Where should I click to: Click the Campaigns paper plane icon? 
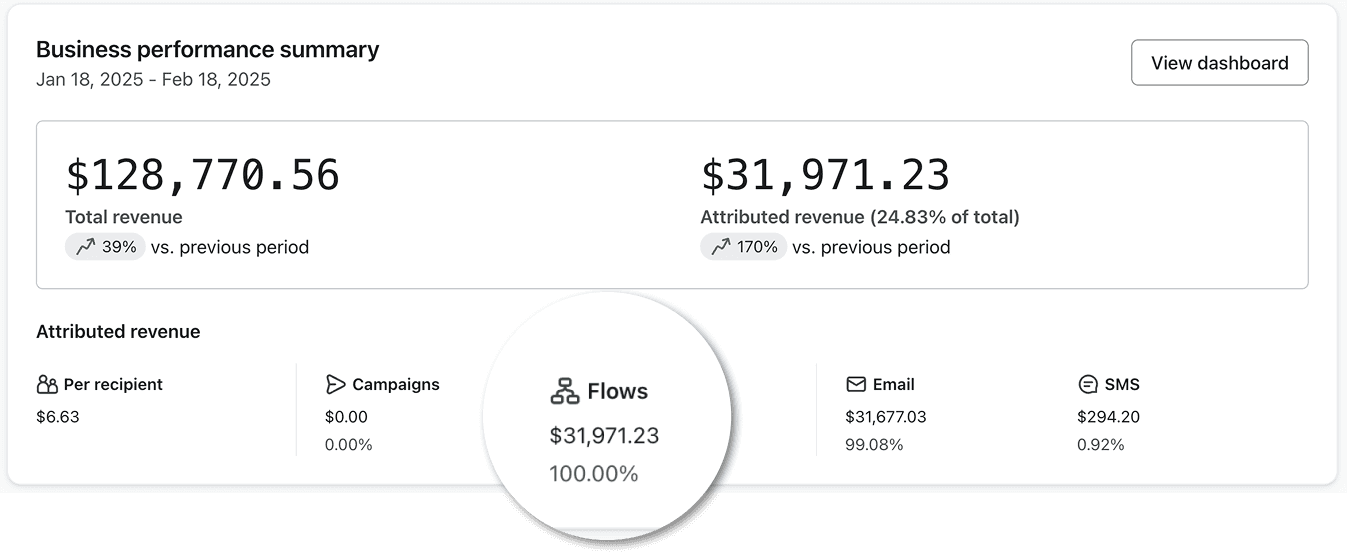click(x=335, y=384)
